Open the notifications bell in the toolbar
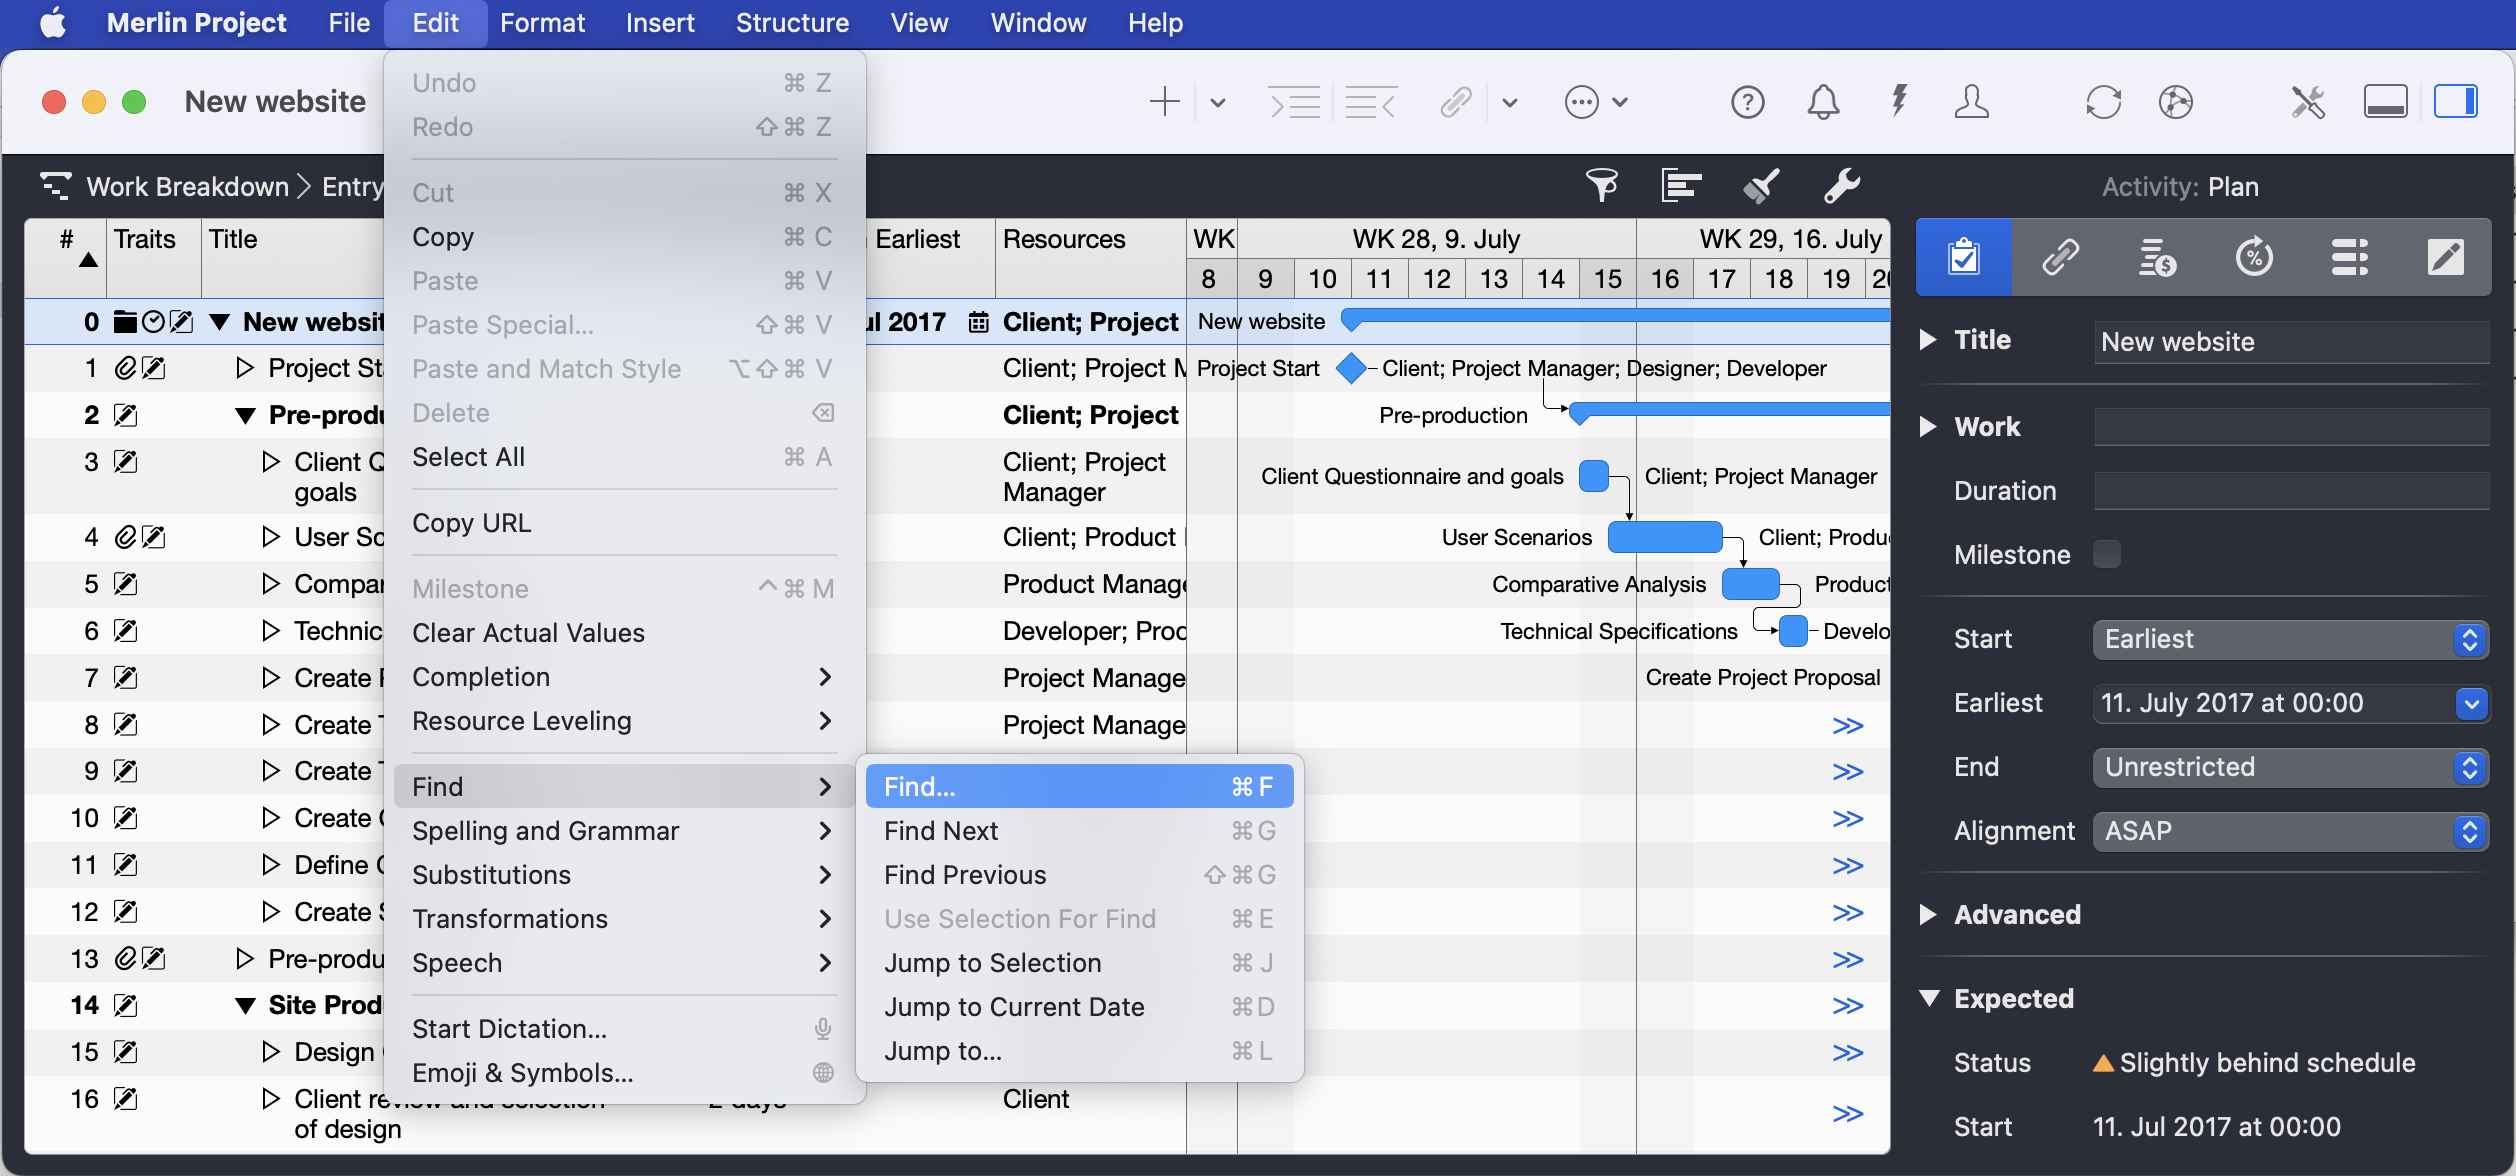This screenshot has height=1176, width=2516. [1822, 101]
